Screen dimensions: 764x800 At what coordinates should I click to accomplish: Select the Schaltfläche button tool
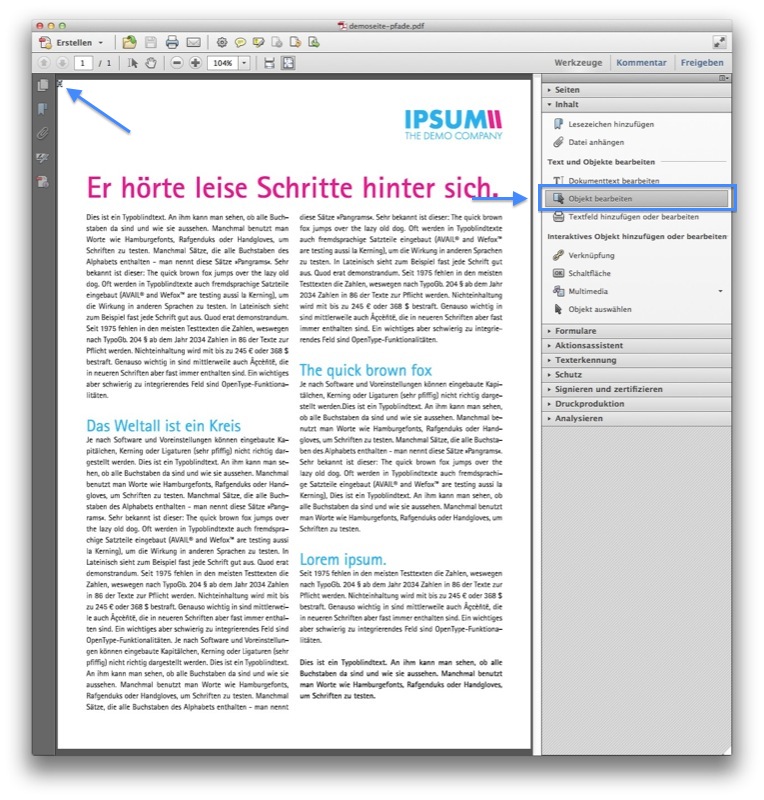pyautogui.click(x=589, y=273)
